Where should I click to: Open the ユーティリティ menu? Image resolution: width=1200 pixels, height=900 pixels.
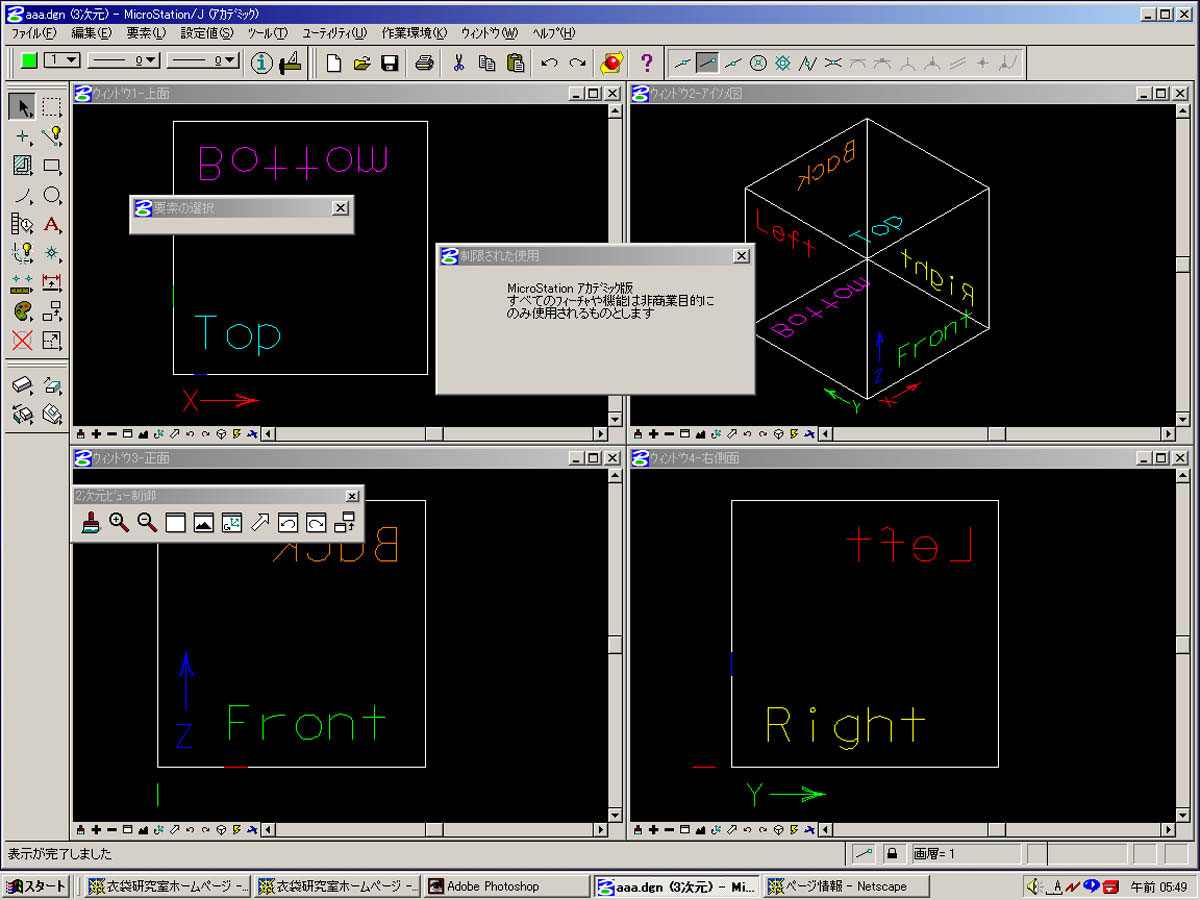click(x=334, y=33)
